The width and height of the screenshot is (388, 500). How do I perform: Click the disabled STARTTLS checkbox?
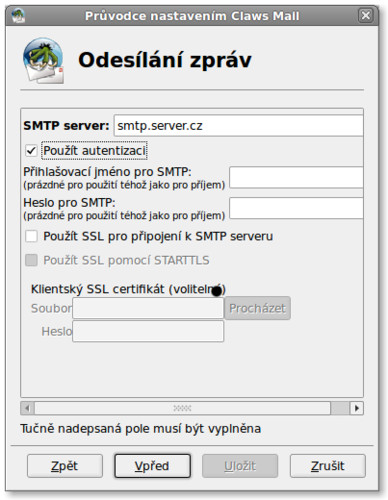click(x=31, y=260)
